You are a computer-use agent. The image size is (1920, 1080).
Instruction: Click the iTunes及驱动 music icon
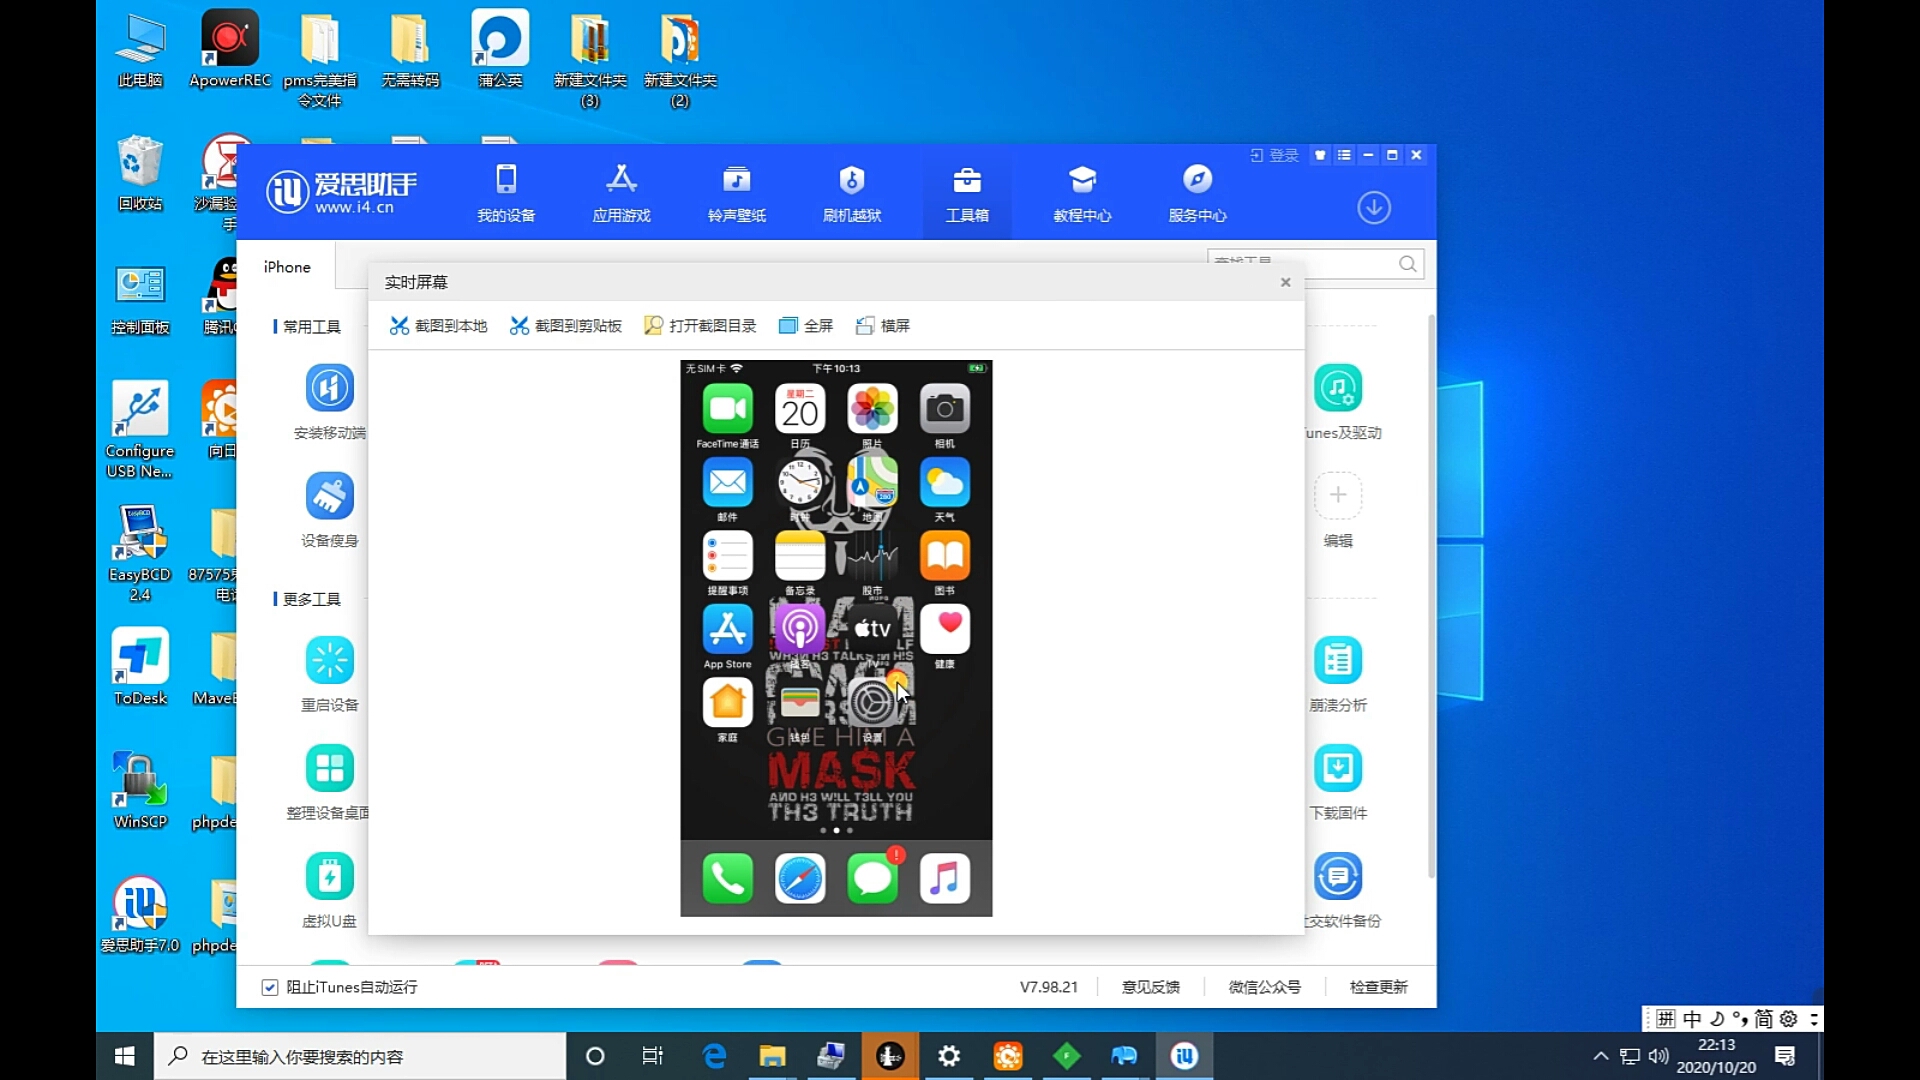click(x=1338, y=388)
